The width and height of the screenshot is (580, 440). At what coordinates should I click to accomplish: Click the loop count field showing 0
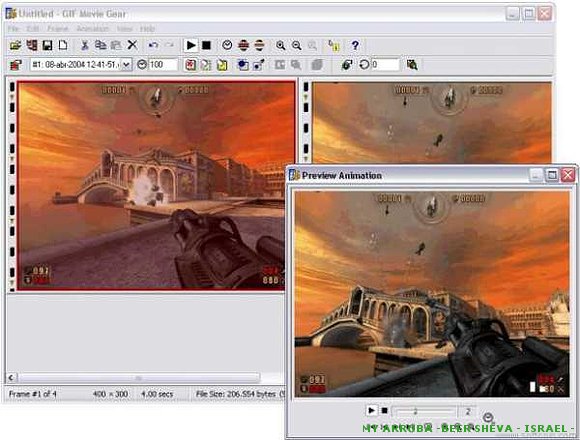pos(385,65)
